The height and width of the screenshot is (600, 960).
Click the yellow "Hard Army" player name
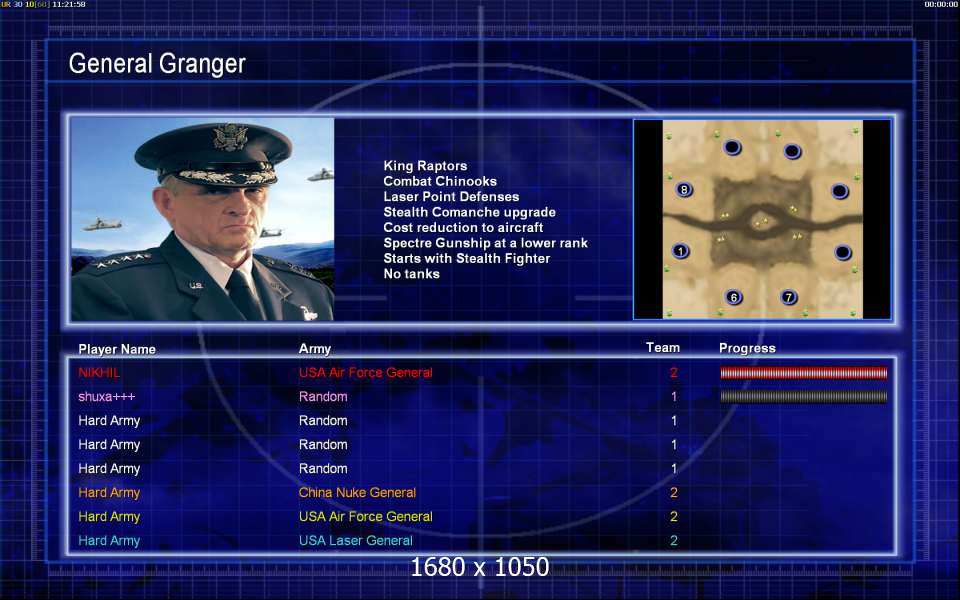coord(109,517)
